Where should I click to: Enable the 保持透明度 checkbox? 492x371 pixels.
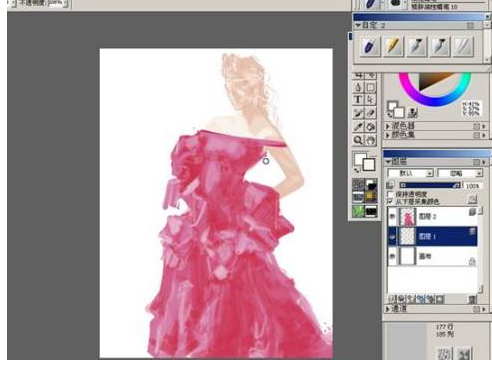[x=390, y=194]
